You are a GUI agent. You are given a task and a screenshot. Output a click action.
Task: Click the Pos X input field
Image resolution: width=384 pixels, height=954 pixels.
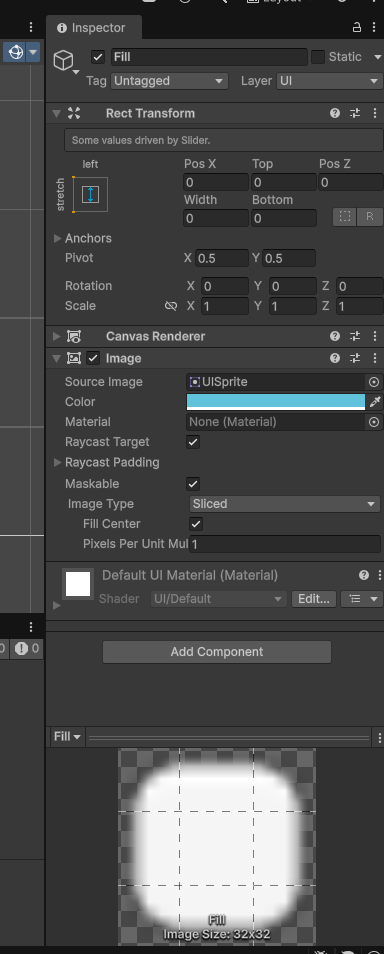[x=216, y=182]
